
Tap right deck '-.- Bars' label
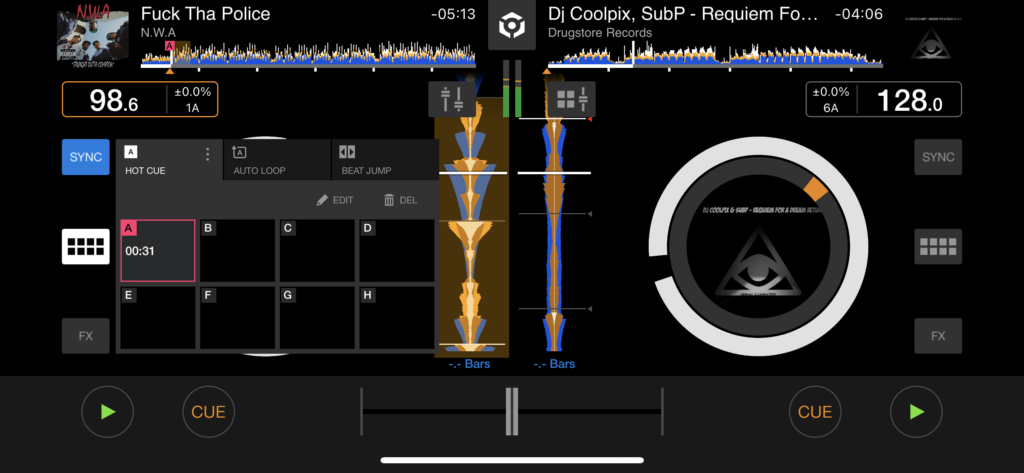pos(554,364)
